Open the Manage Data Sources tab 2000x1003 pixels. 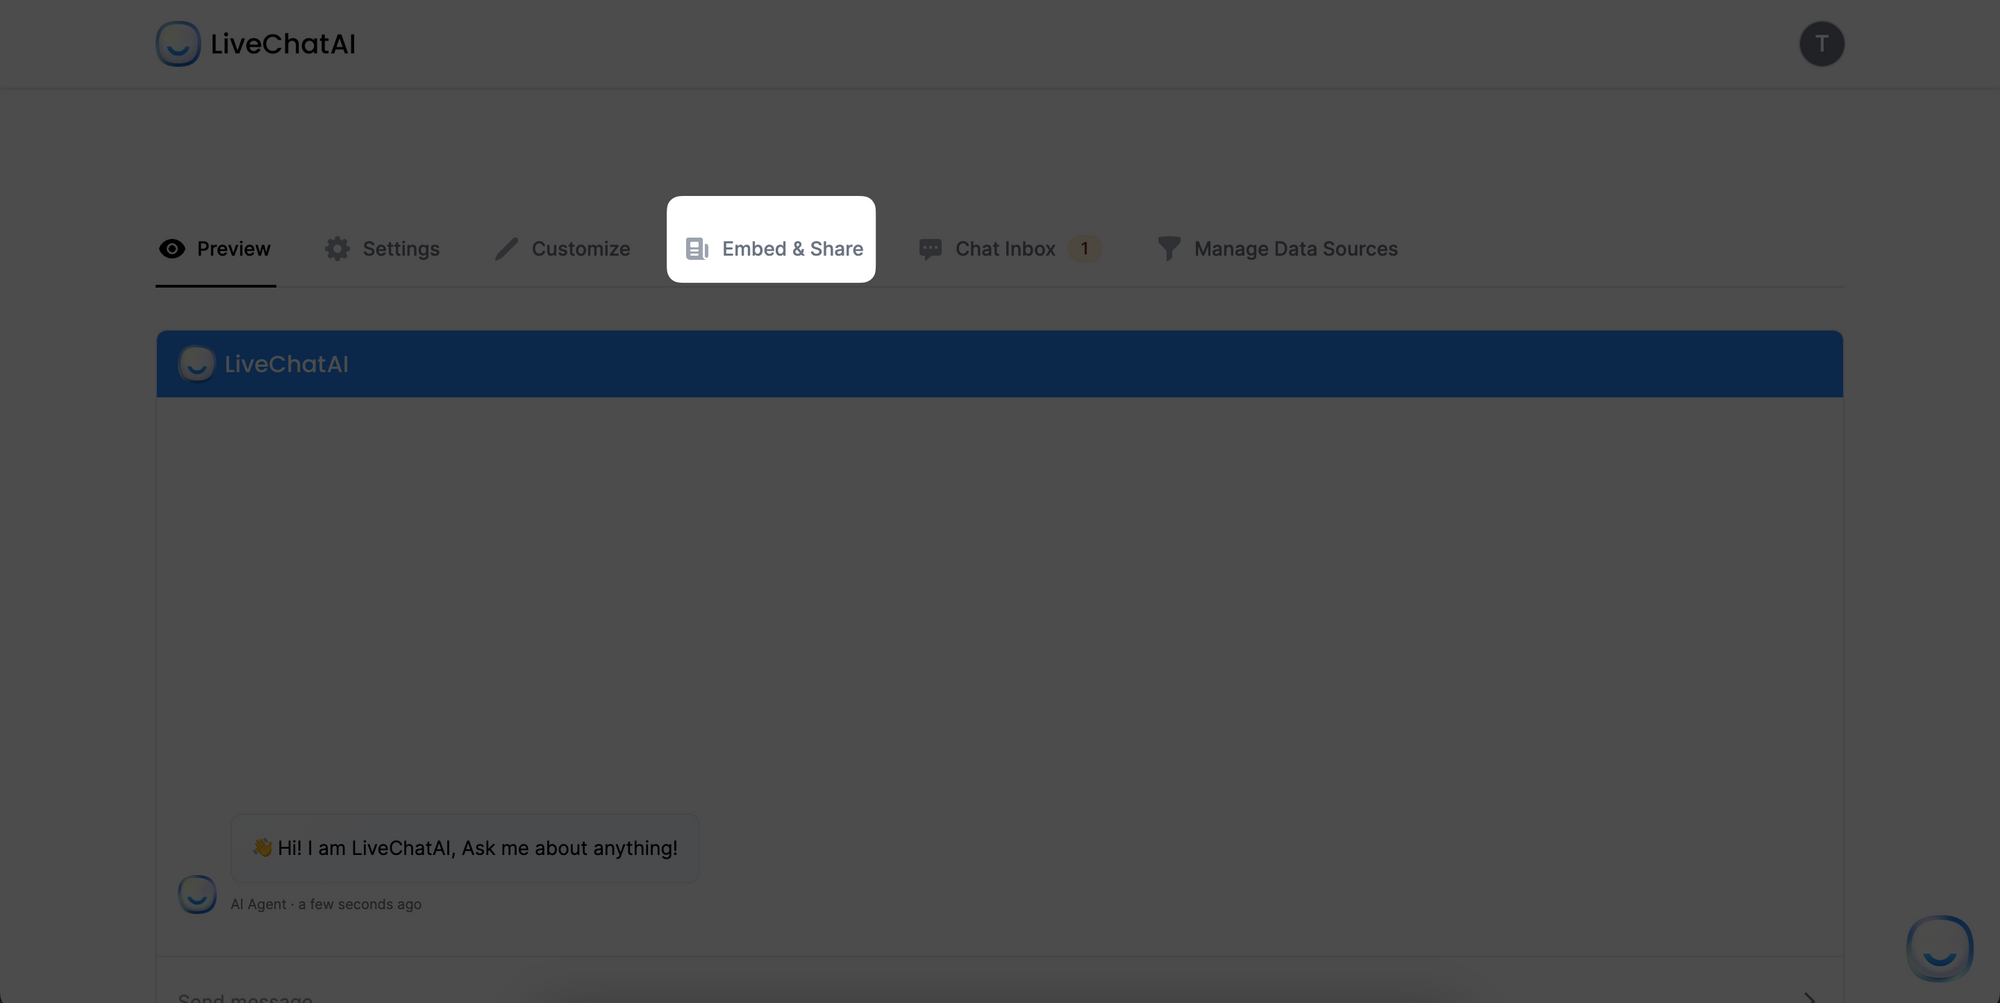pyautogui.click(x=1277, y=249)
